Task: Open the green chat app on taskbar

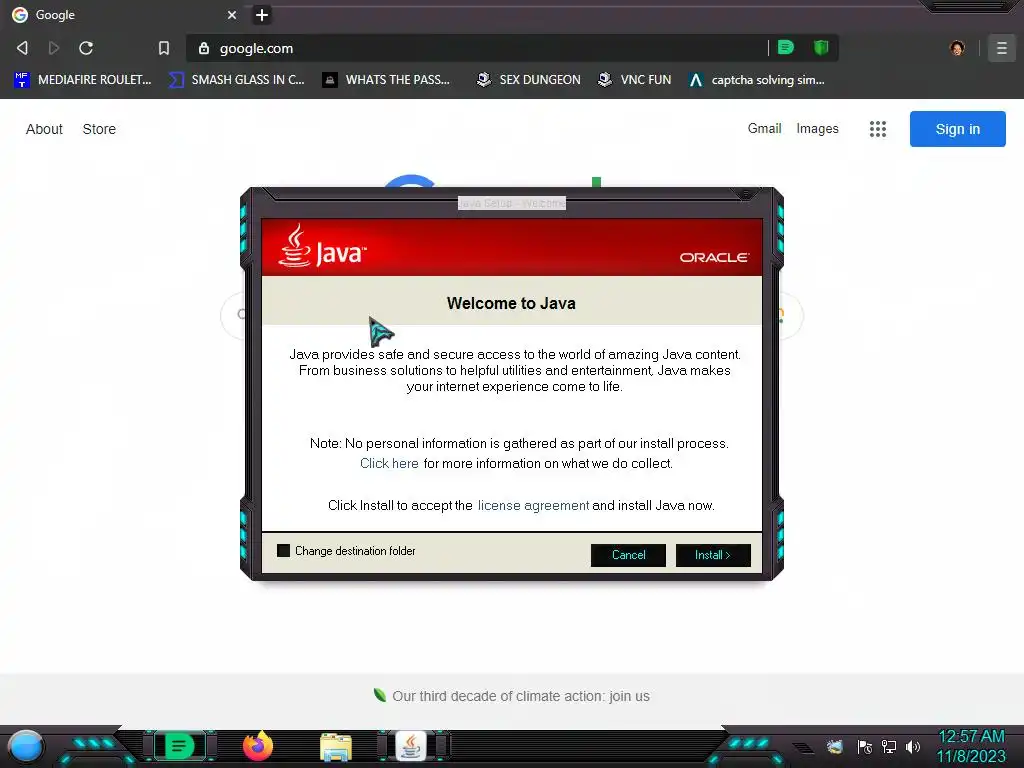Action: point(179,746)
